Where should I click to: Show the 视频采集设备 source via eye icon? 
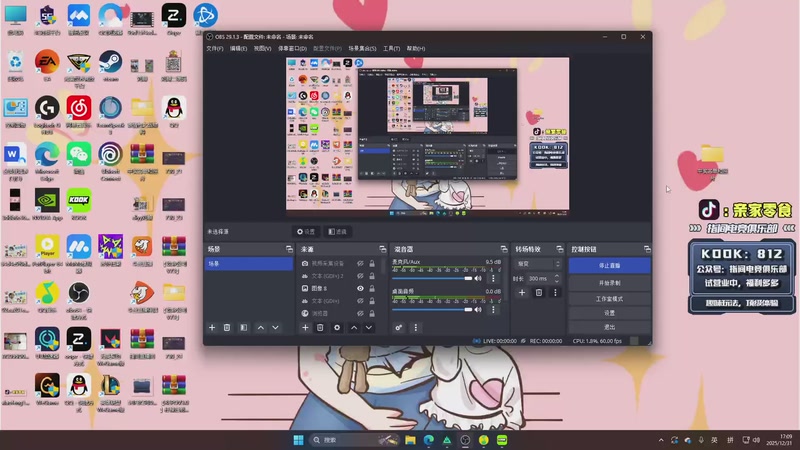click(360, 263)
